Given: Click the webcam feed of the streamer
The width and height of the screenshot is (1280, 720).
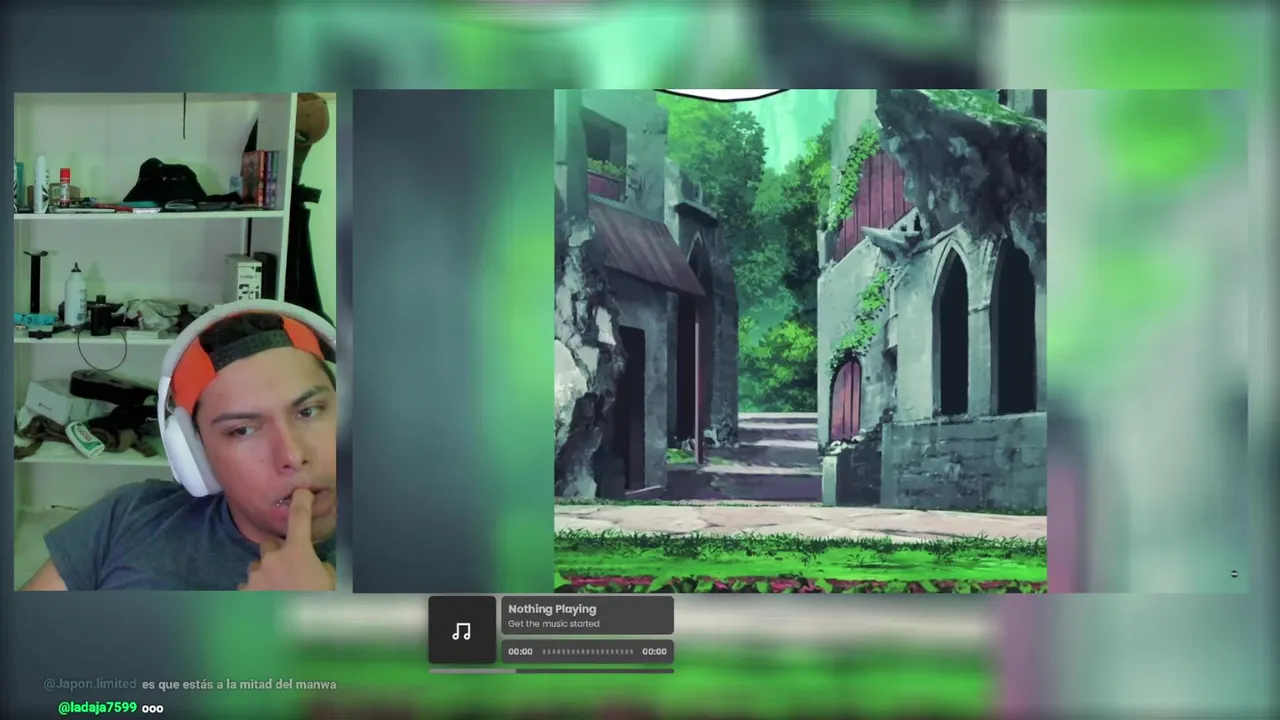Looking at the screenshot, I should (175, 341).
